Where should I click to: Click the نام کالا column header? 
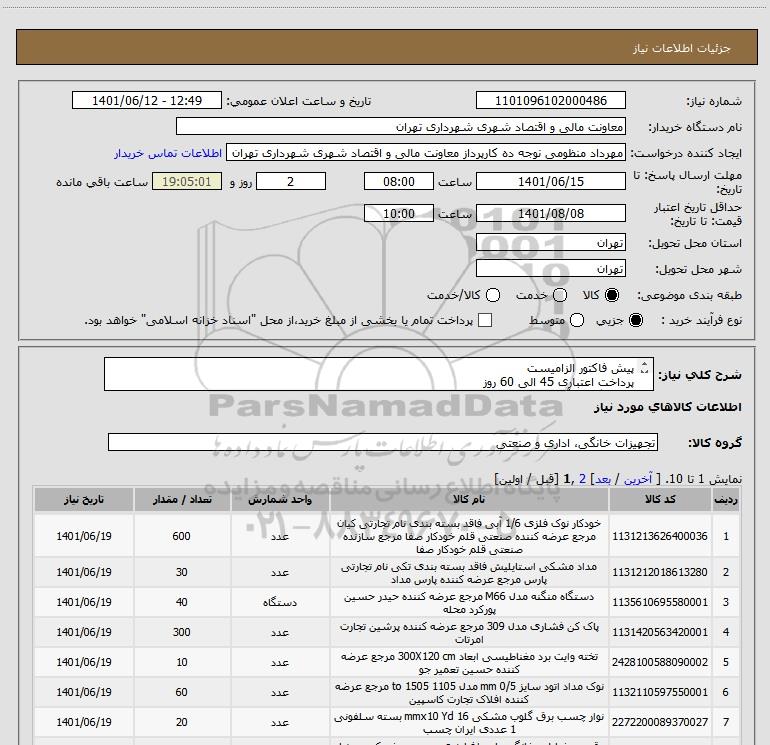point(469,499)
